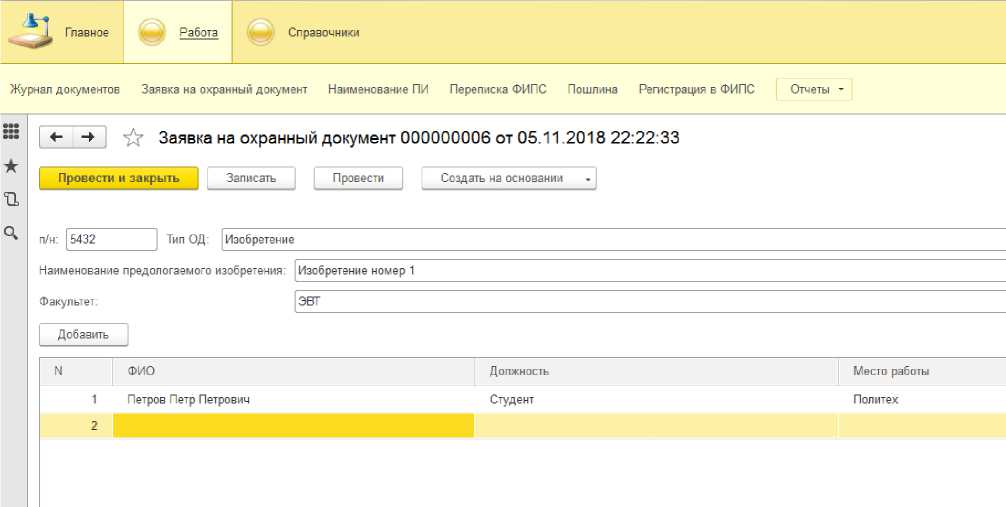Select row number 1 cell

coord(76,399)
